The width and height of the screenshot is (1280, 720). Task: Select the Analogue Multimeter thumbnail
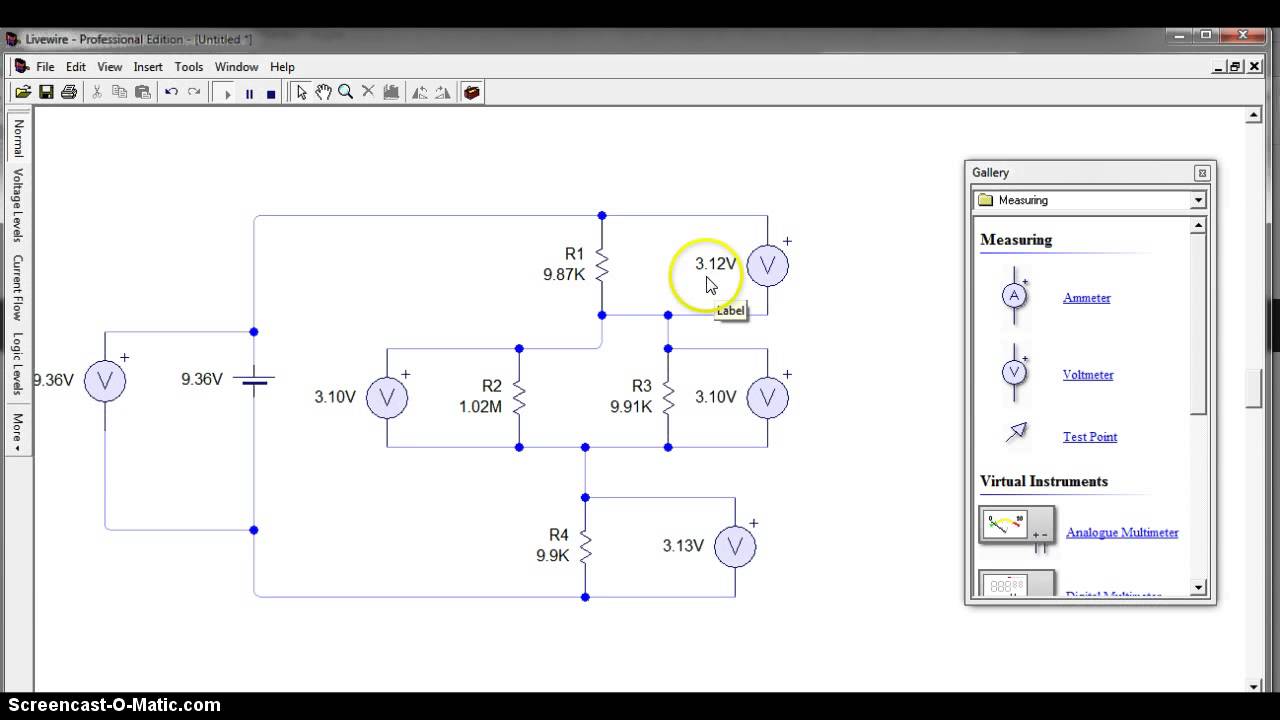1017,527
